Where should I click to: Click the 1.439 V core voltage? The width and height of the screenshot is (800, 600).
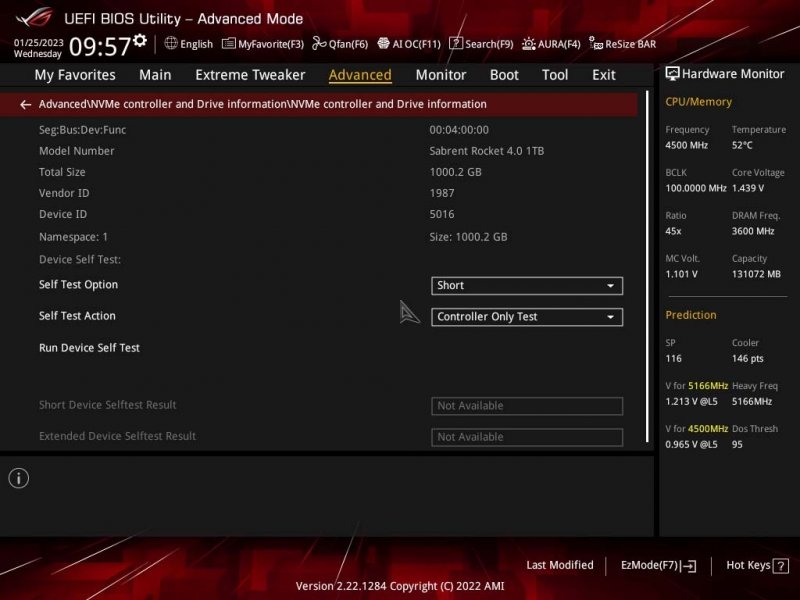pos(748,188)
